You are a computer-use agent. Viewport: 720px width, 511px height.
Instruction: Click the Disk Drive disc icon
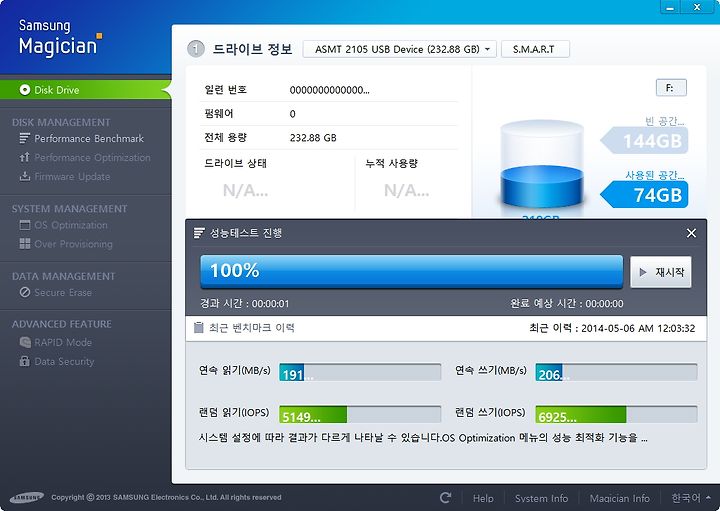click(25, 90)
